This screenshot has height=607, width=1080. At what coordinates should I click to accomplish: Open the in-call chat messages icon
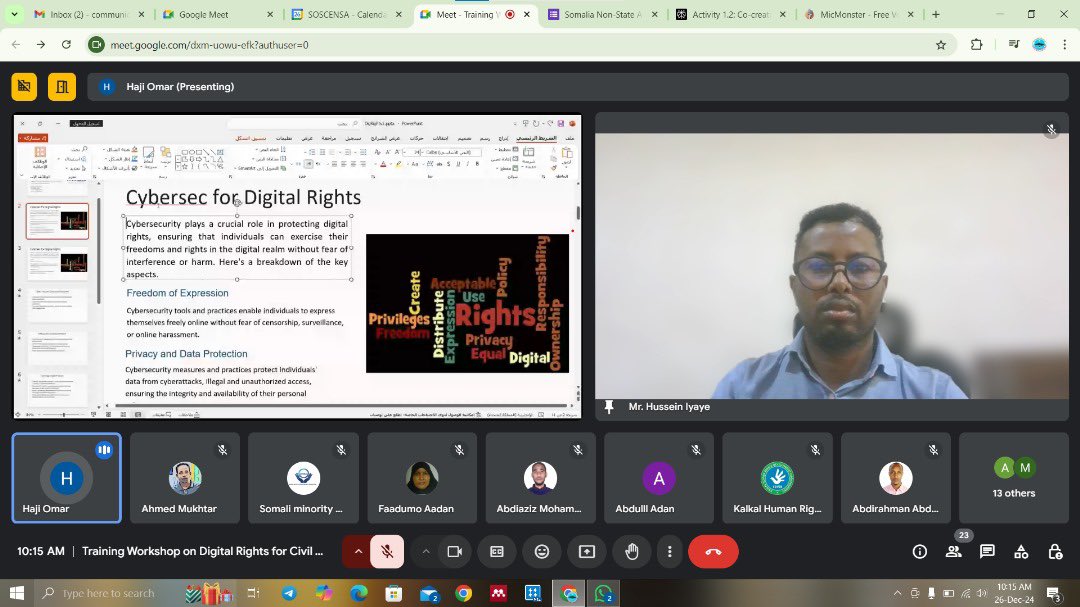(x=987, y=551)
